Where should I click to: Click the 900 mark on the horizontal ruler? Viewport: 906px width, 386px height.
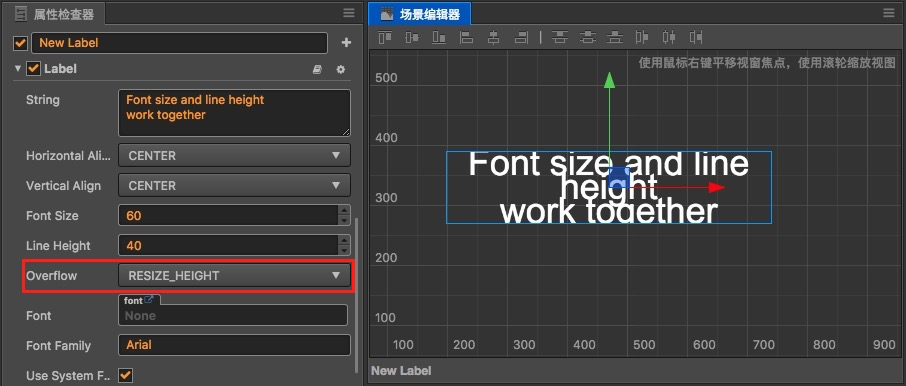[x=884, y=345]
